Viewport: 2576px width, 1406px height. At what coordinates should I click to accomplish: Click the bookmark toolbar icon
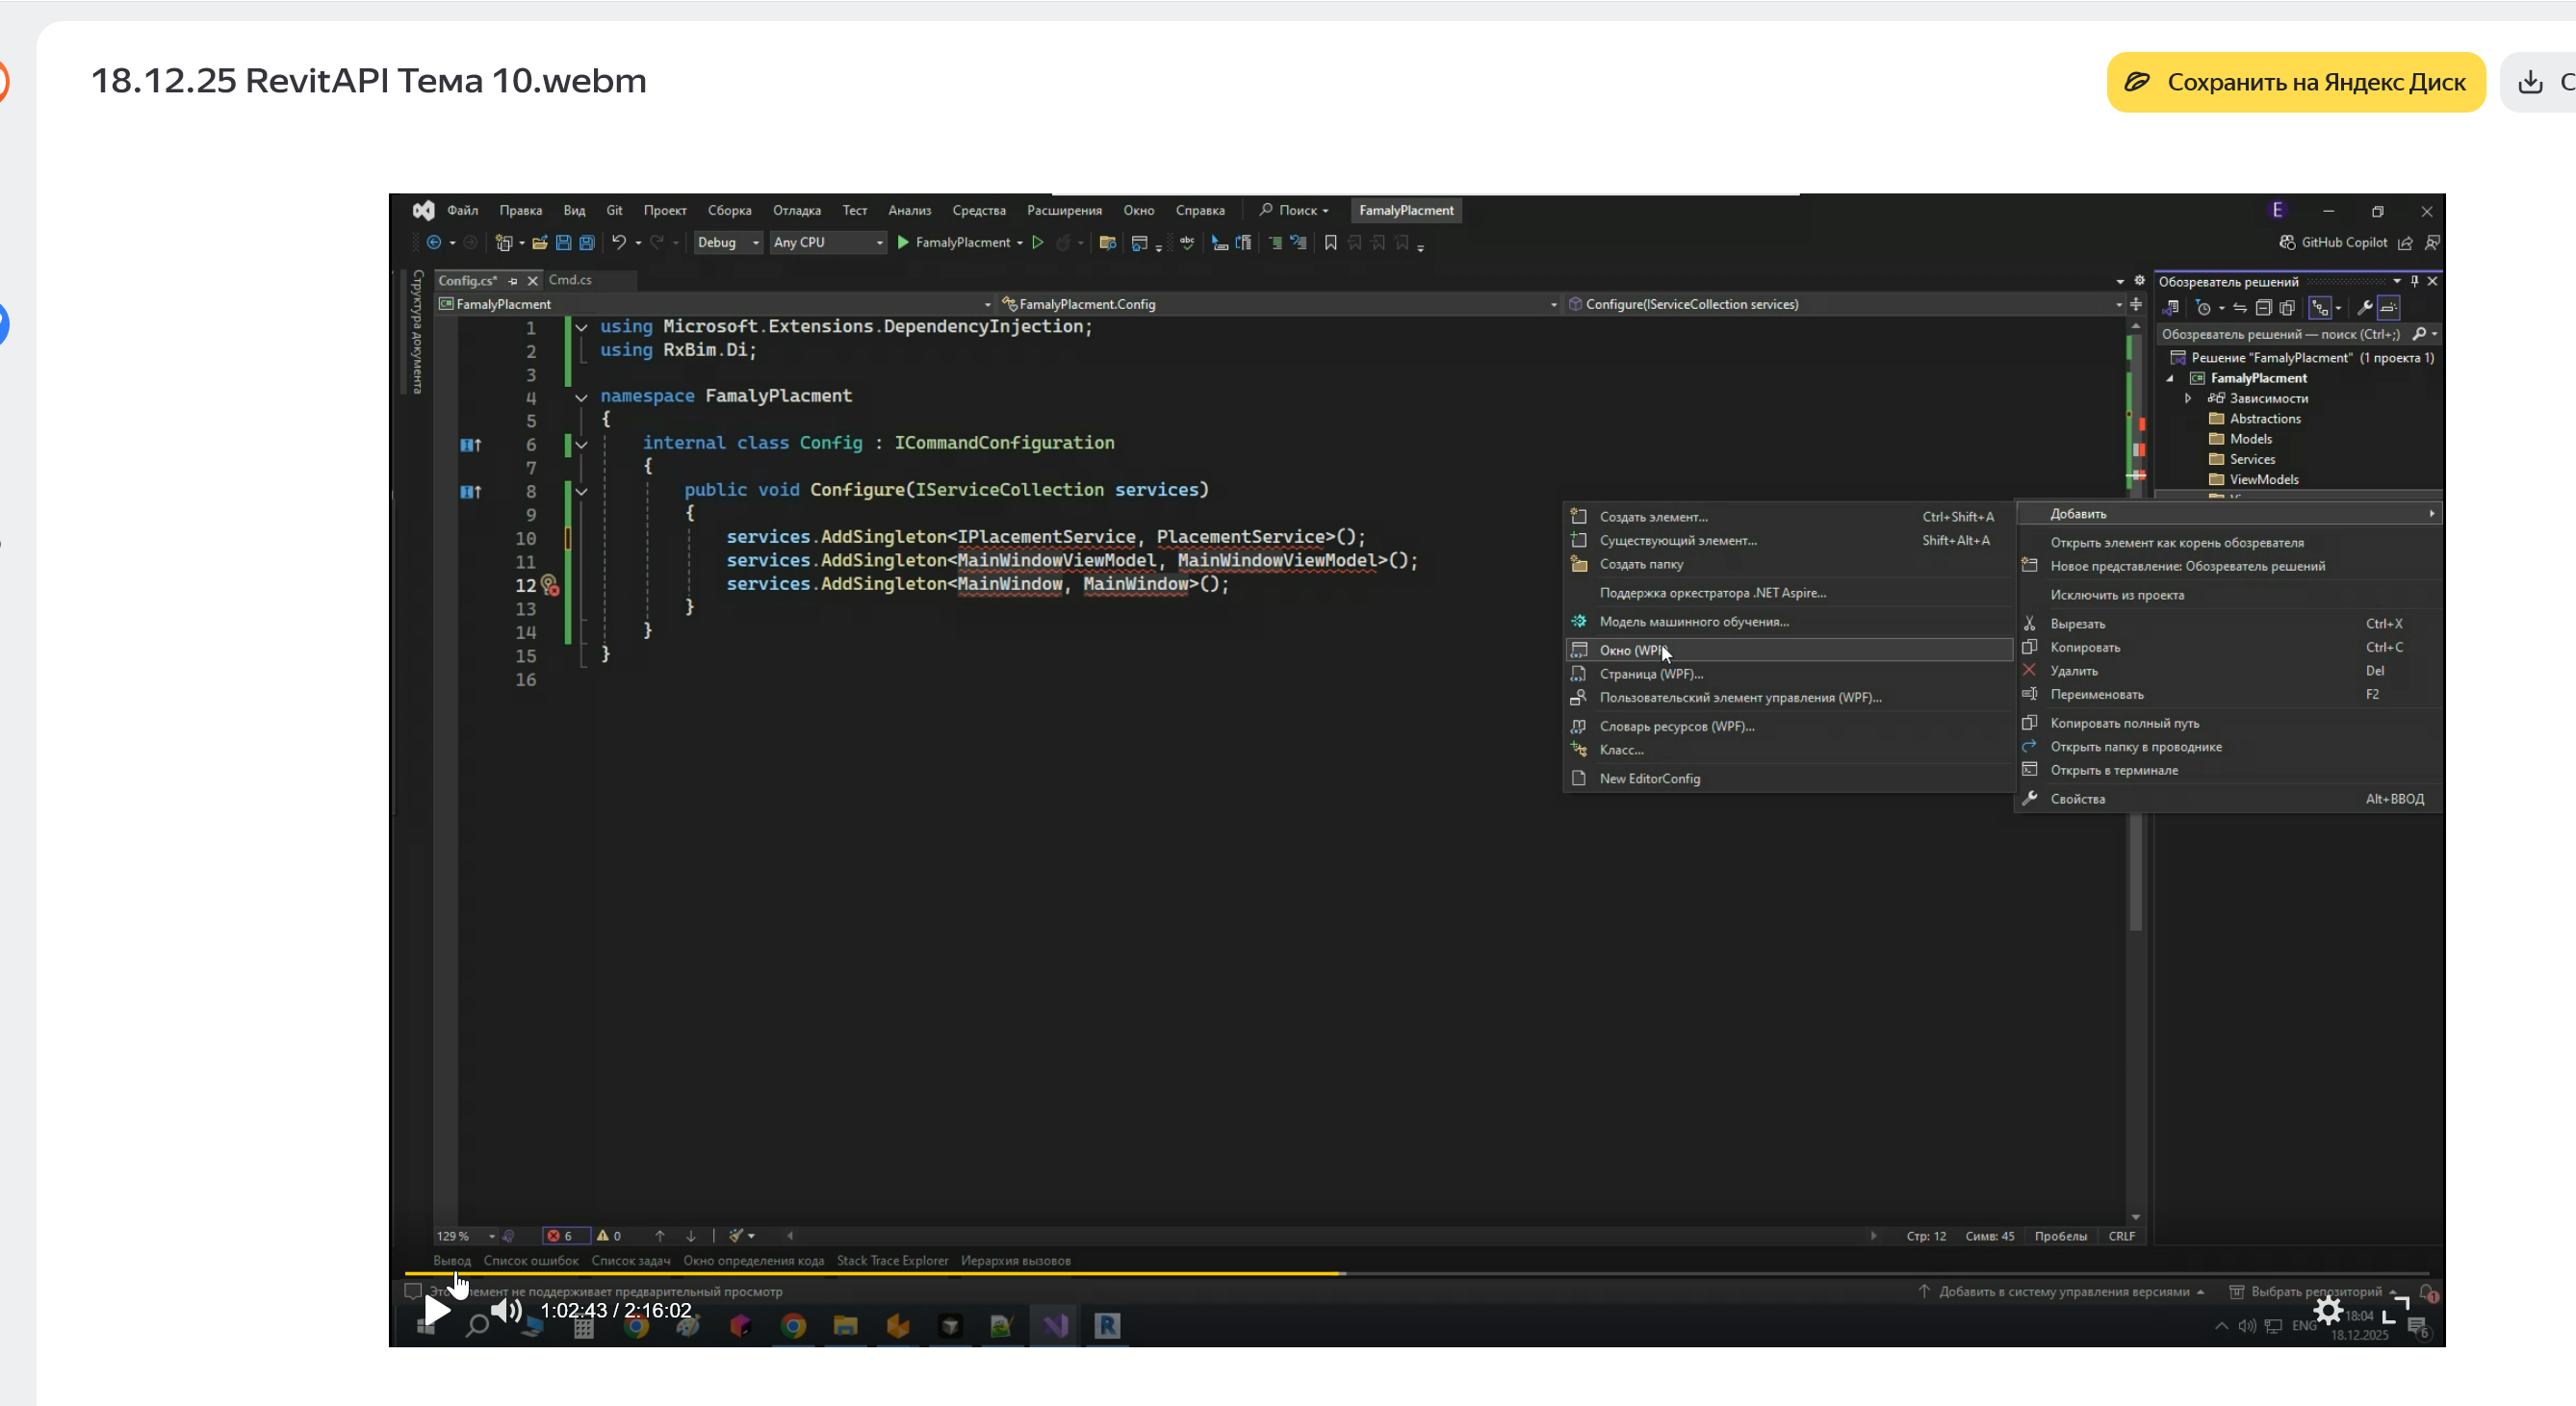[x=1330, y=243]
